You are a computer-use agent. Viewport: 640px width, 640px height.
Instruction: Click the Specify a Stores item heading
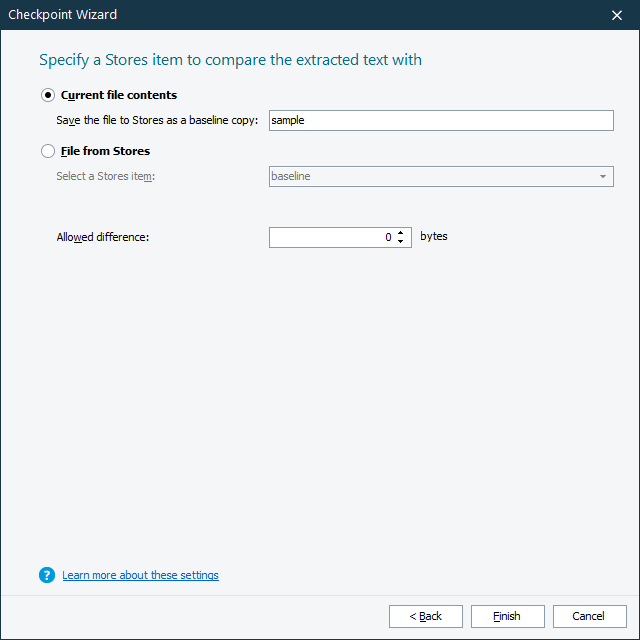[x=230, y=60]
